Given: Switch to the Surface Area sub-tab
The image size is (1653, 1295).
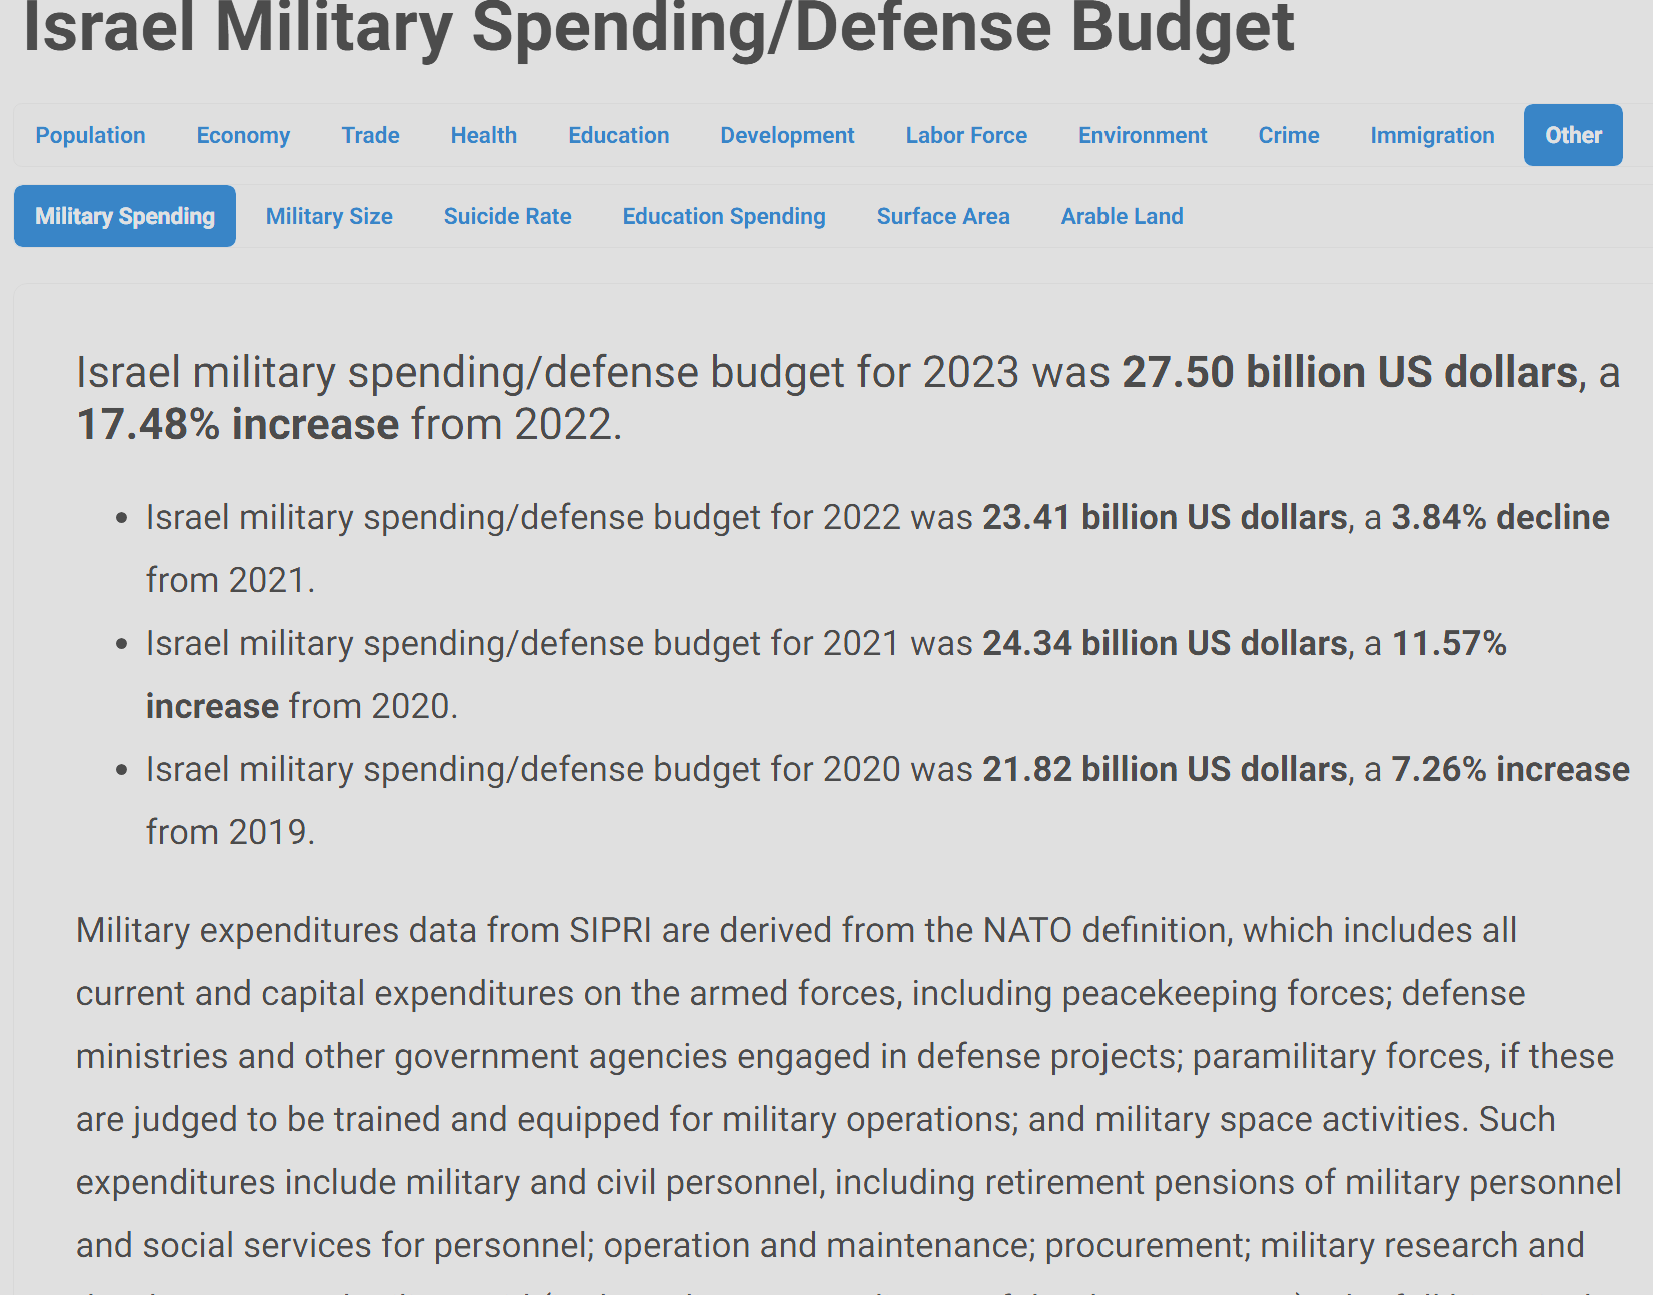Looking at the screenshot, I should (943, 216).
